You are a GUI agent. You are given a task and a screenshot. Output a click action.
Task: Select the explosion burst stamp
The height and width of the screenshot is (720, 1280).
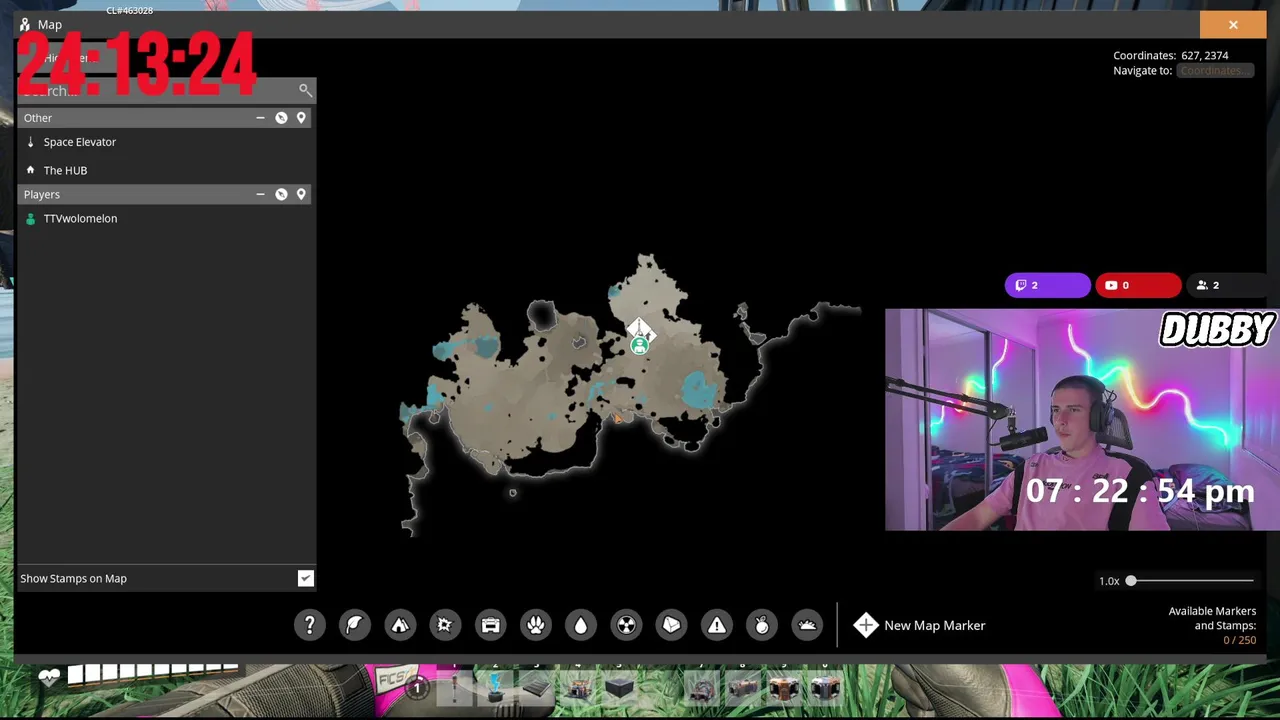point(445,625)
